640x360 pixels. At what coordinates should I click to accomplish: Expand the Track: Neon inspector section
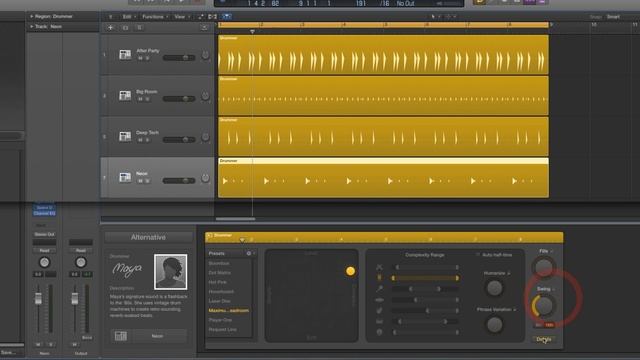click(31, 26)
